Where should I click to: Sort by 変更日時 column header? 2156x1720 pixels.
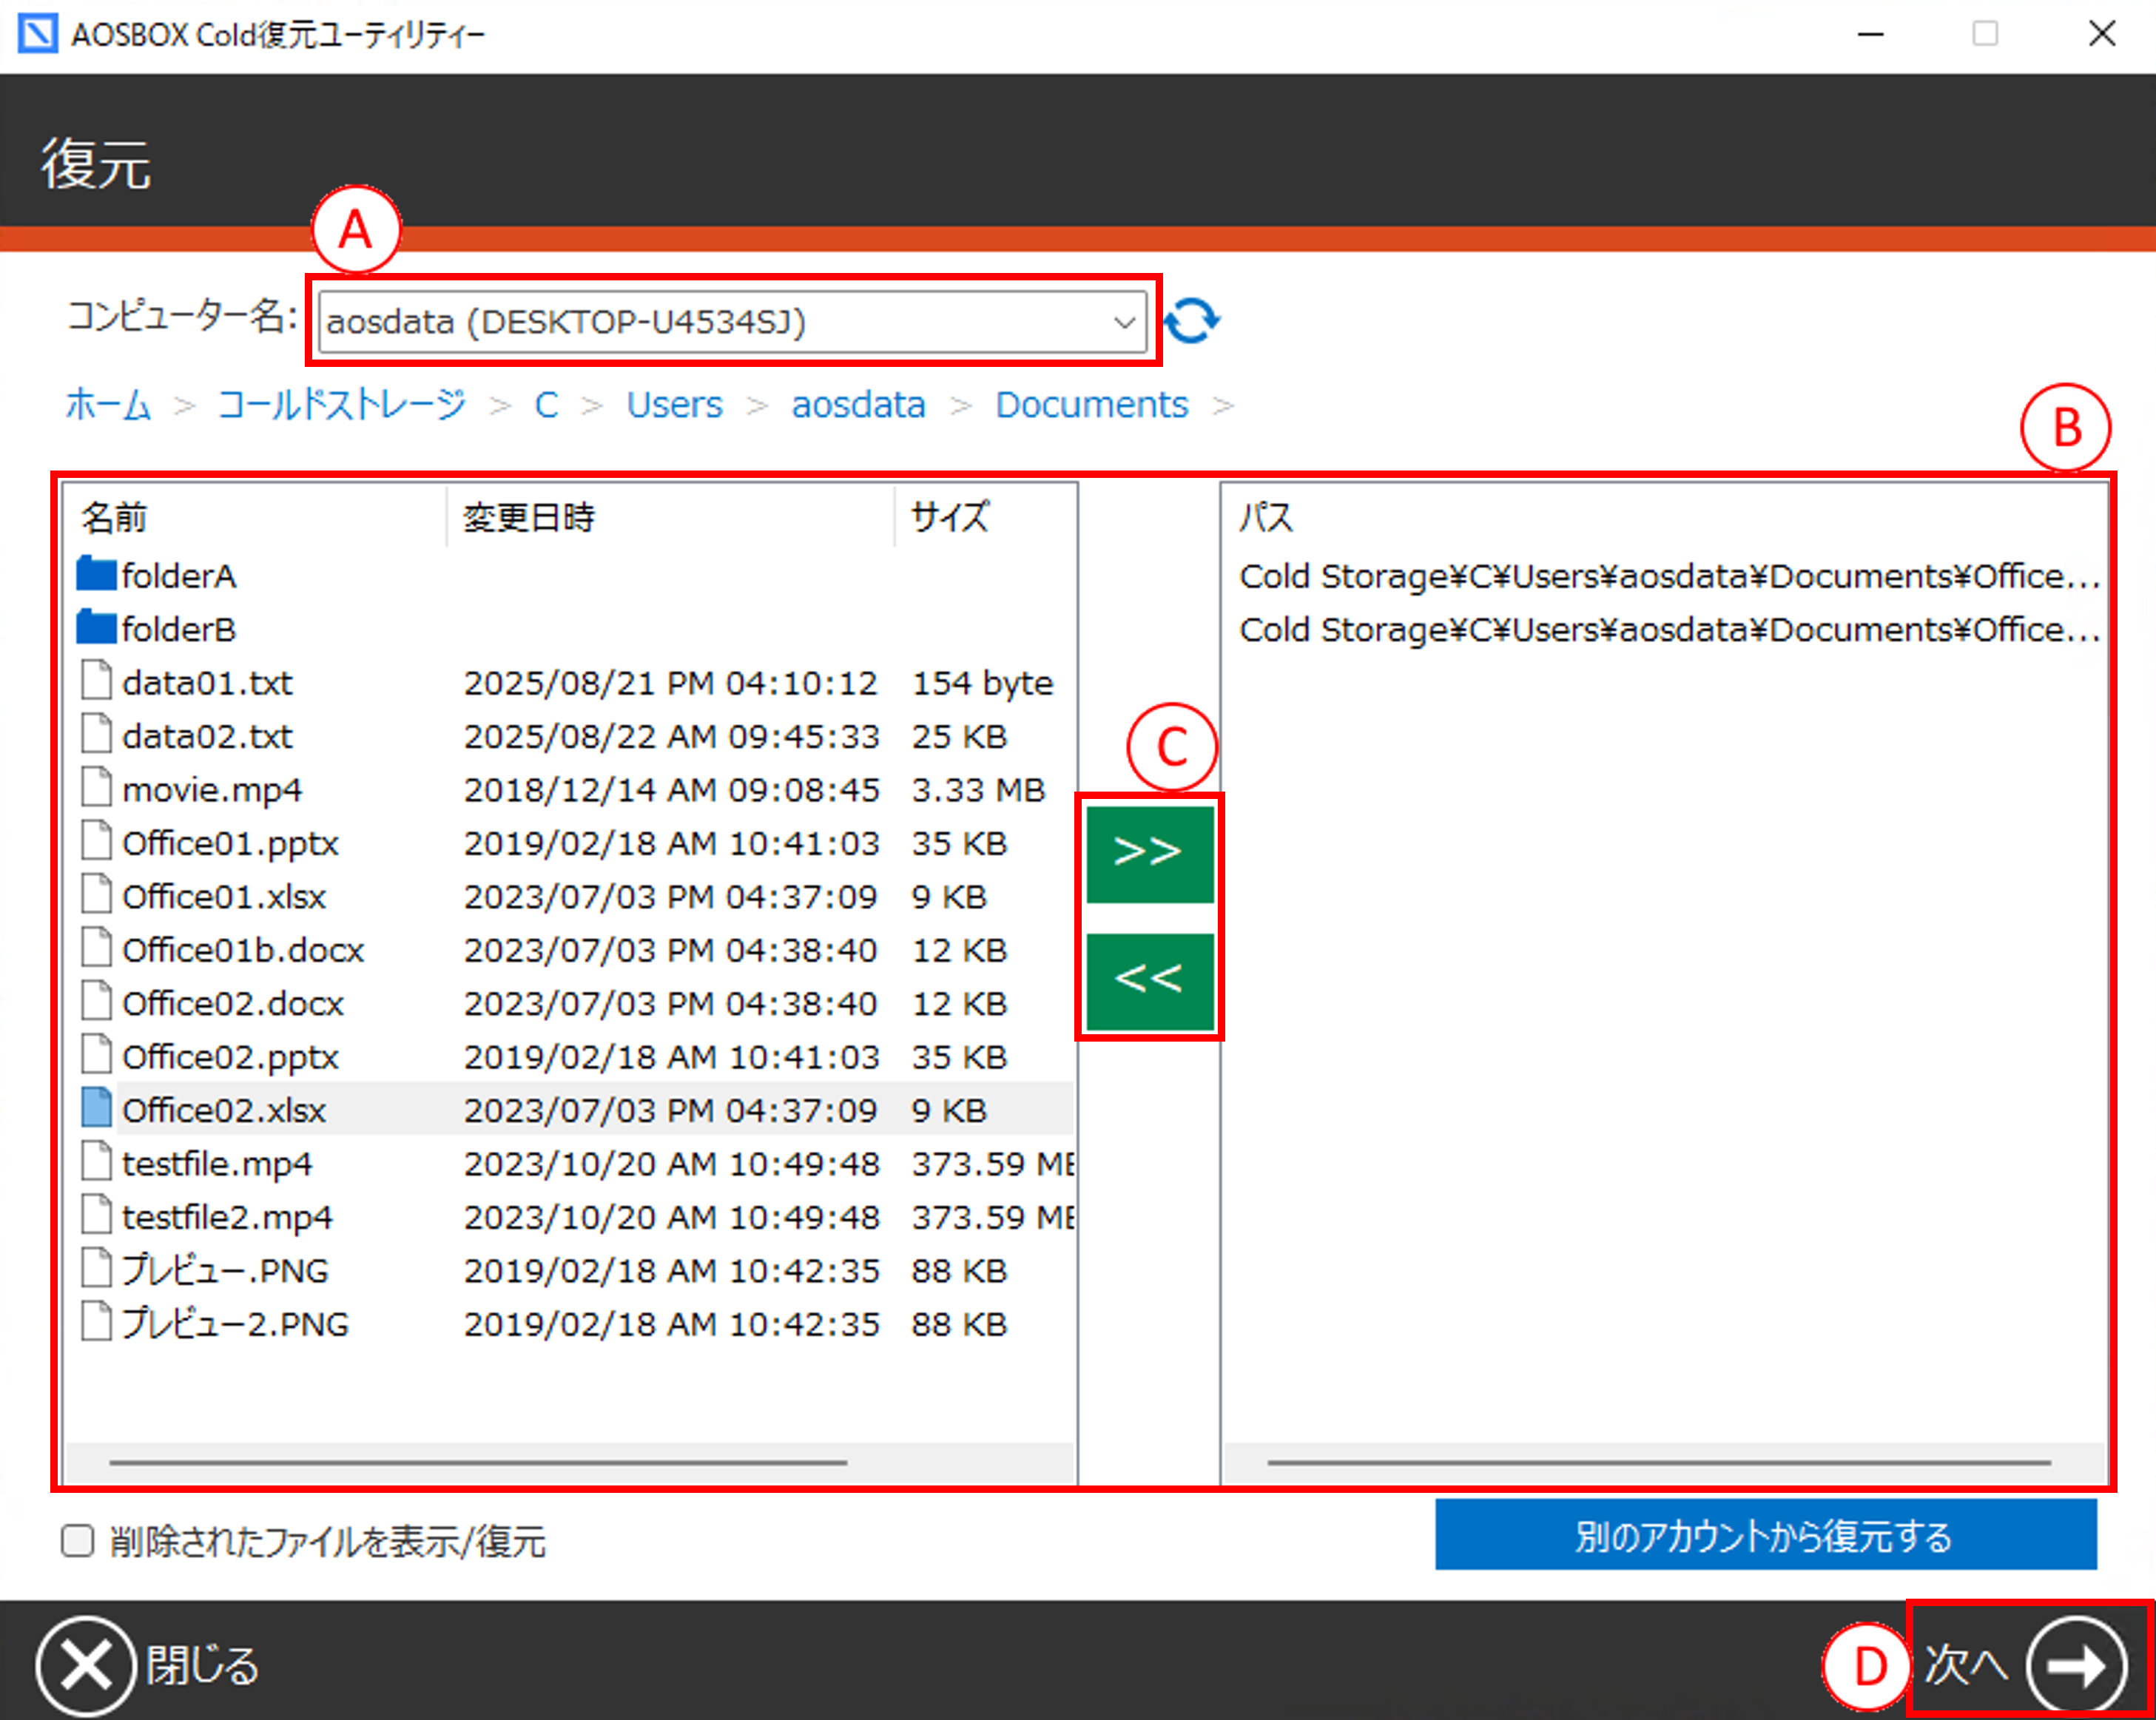[529, 517]
